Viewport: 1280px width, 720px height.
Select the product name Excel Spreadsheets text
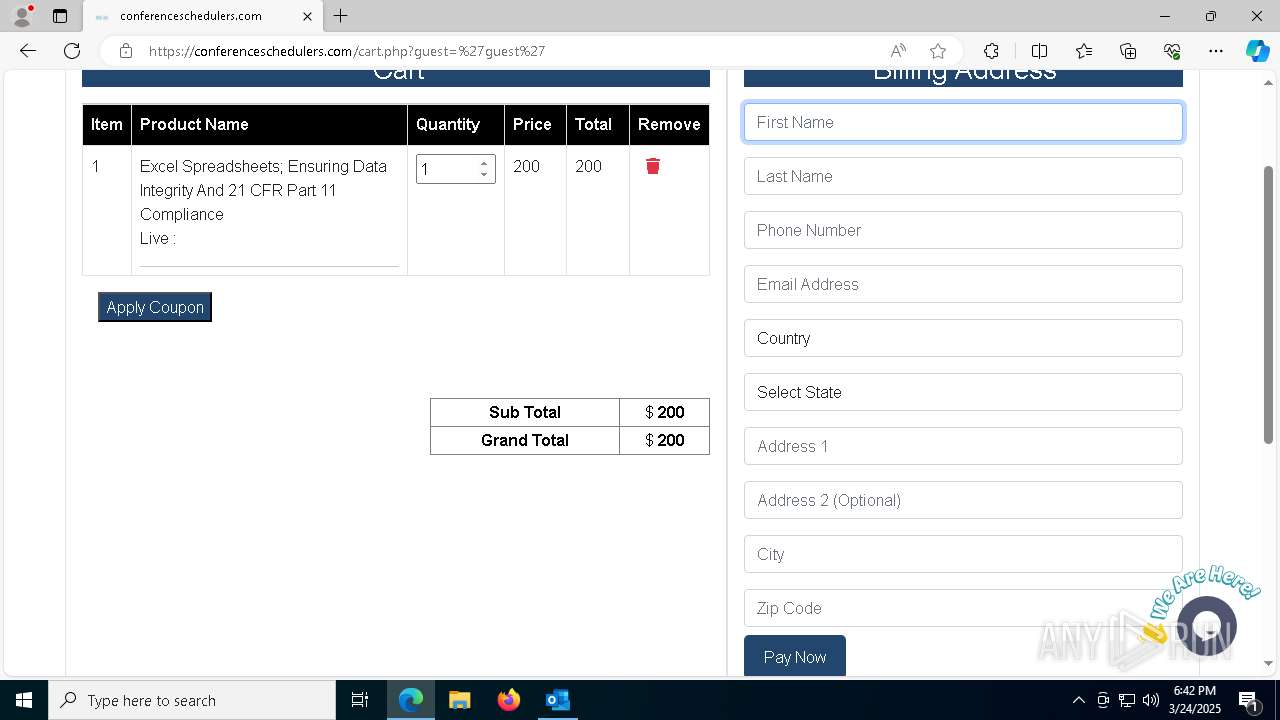tap(263, 190)
